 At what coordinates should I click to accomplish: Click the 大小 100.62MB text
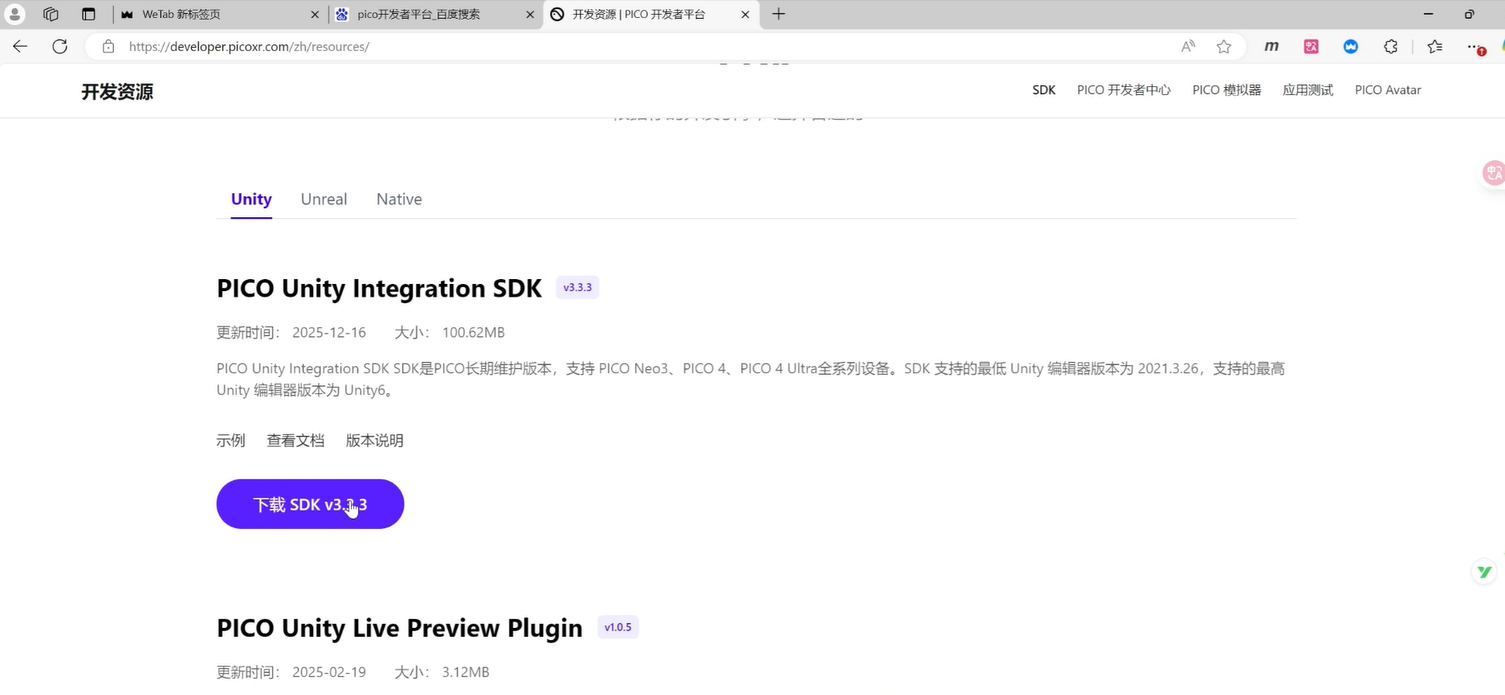pos(450,332)
